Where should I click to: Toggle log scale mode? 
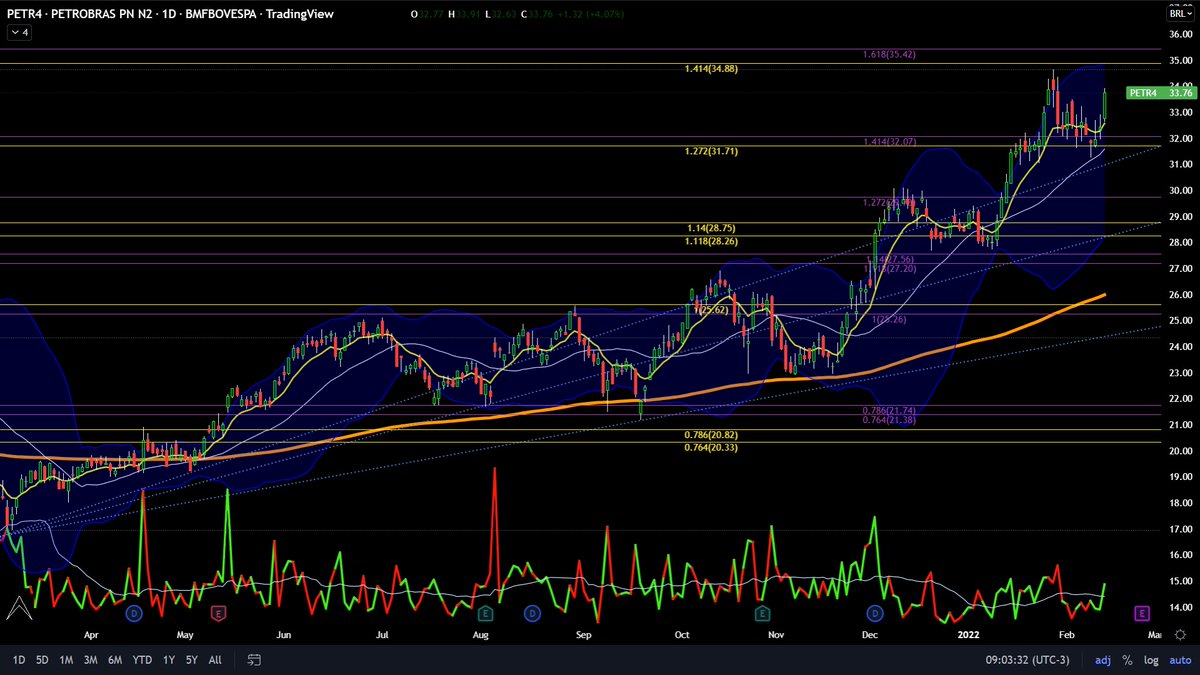[1151, 660]
